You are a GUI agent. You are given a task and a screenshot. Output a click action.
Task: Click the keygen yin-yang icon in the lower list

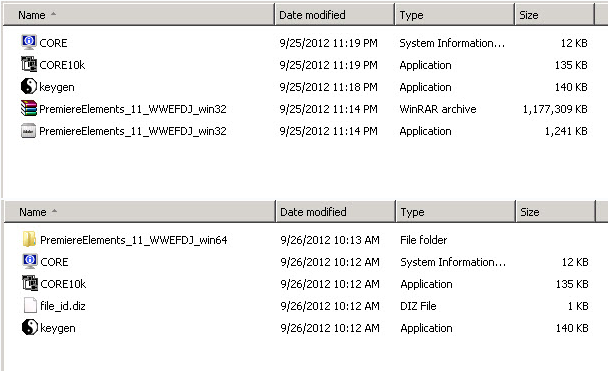click(30, 327)
